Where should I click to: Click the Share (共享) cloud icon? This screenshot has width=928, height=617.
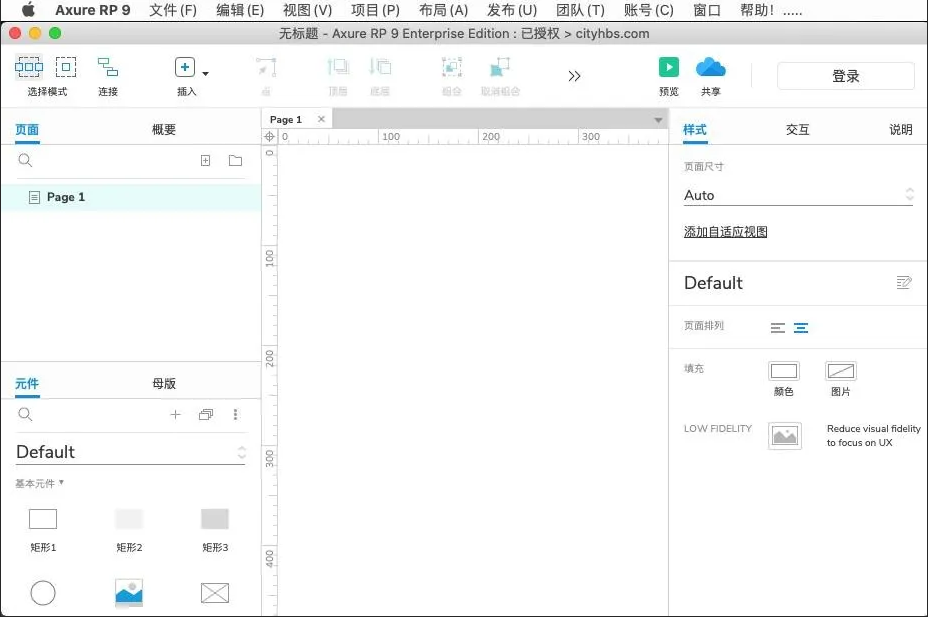point(711,67)
